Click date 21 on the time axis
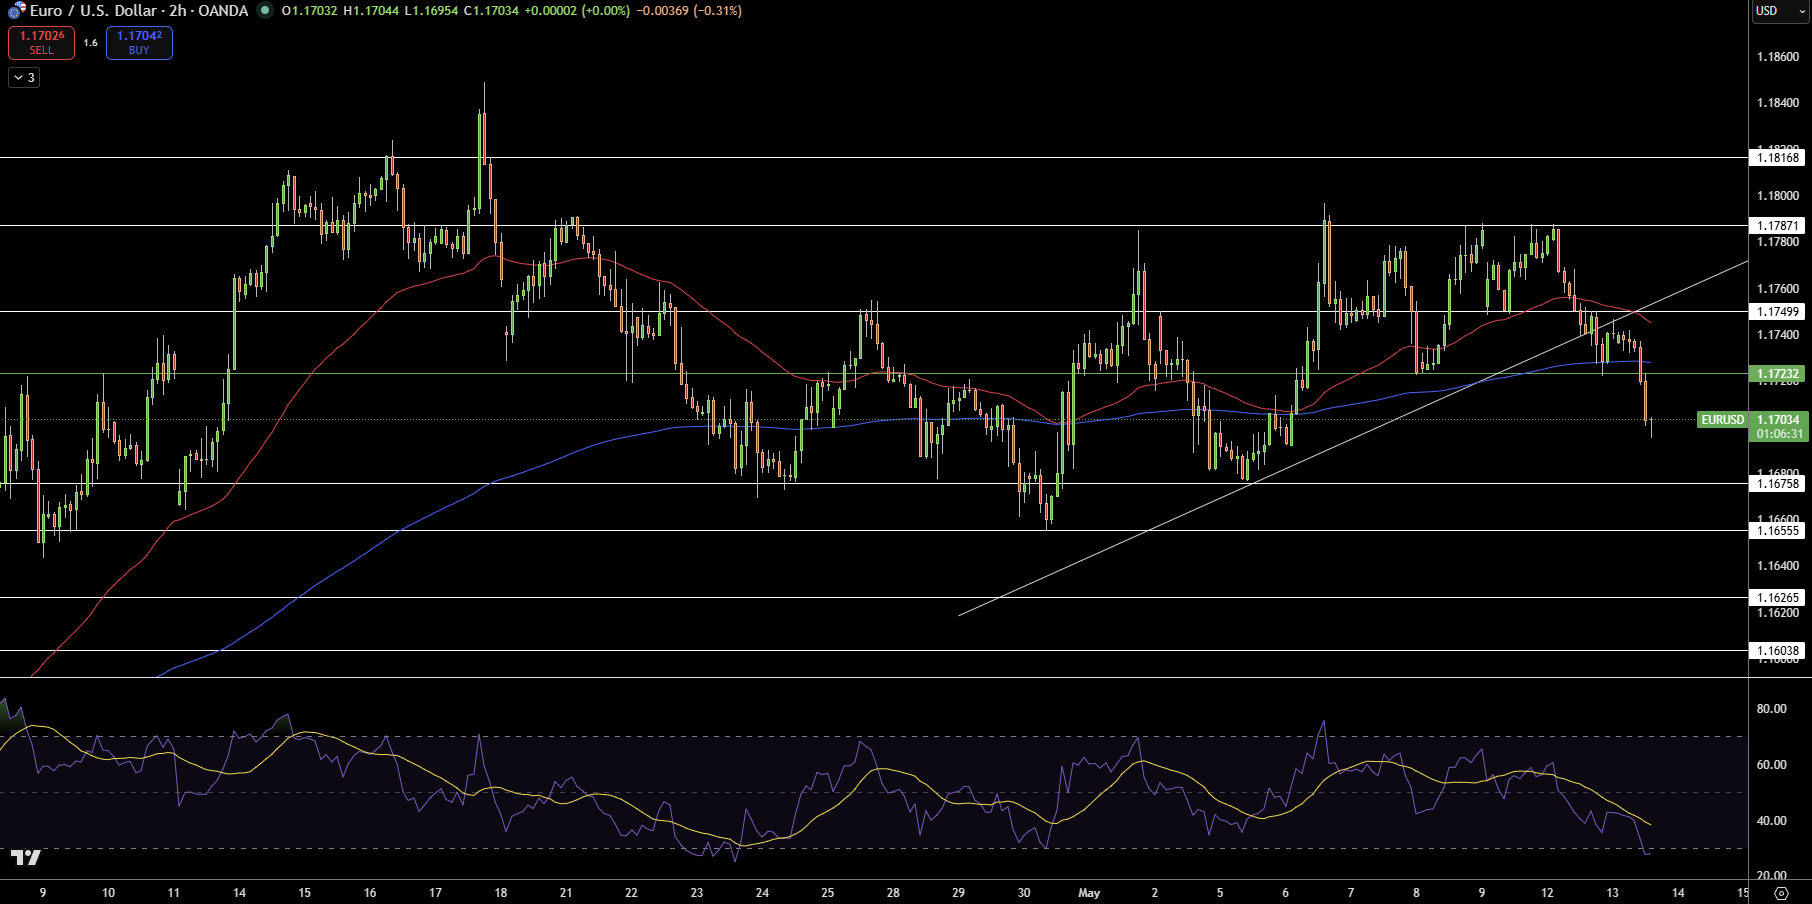 [566, 893]
